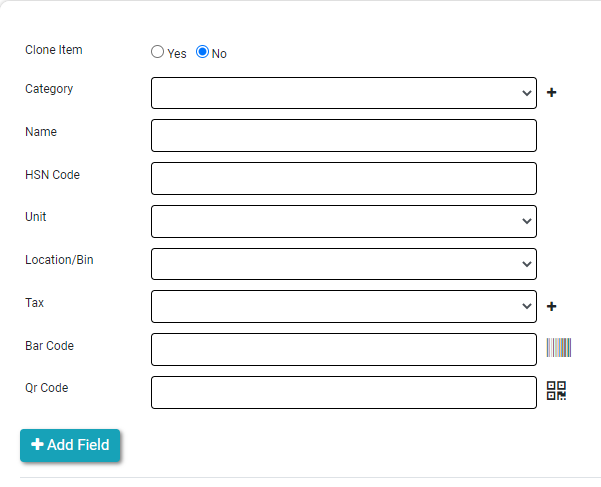Viewport: 601px width, 487px height.
Task: Click into the Name text field
Action: [x=343, y=136]
